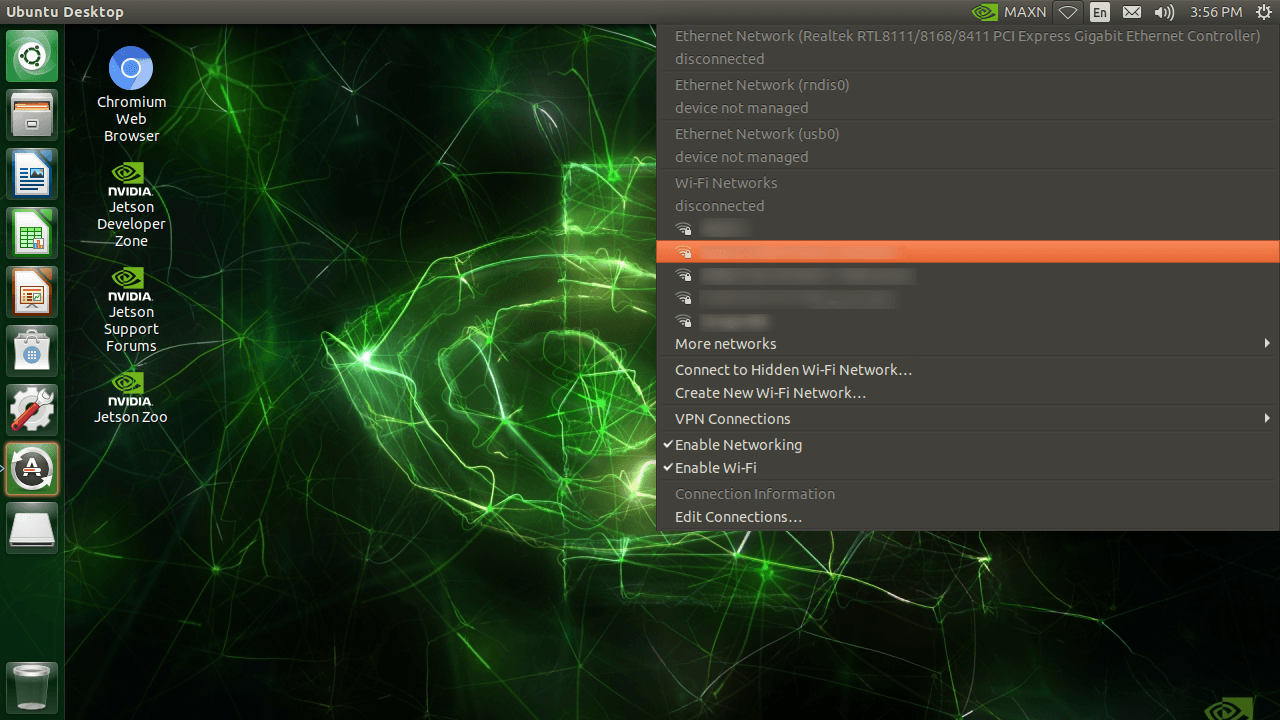Open LibreOffice Writer from the launcher
The image size is (1280, 720).
click(32, 174)
